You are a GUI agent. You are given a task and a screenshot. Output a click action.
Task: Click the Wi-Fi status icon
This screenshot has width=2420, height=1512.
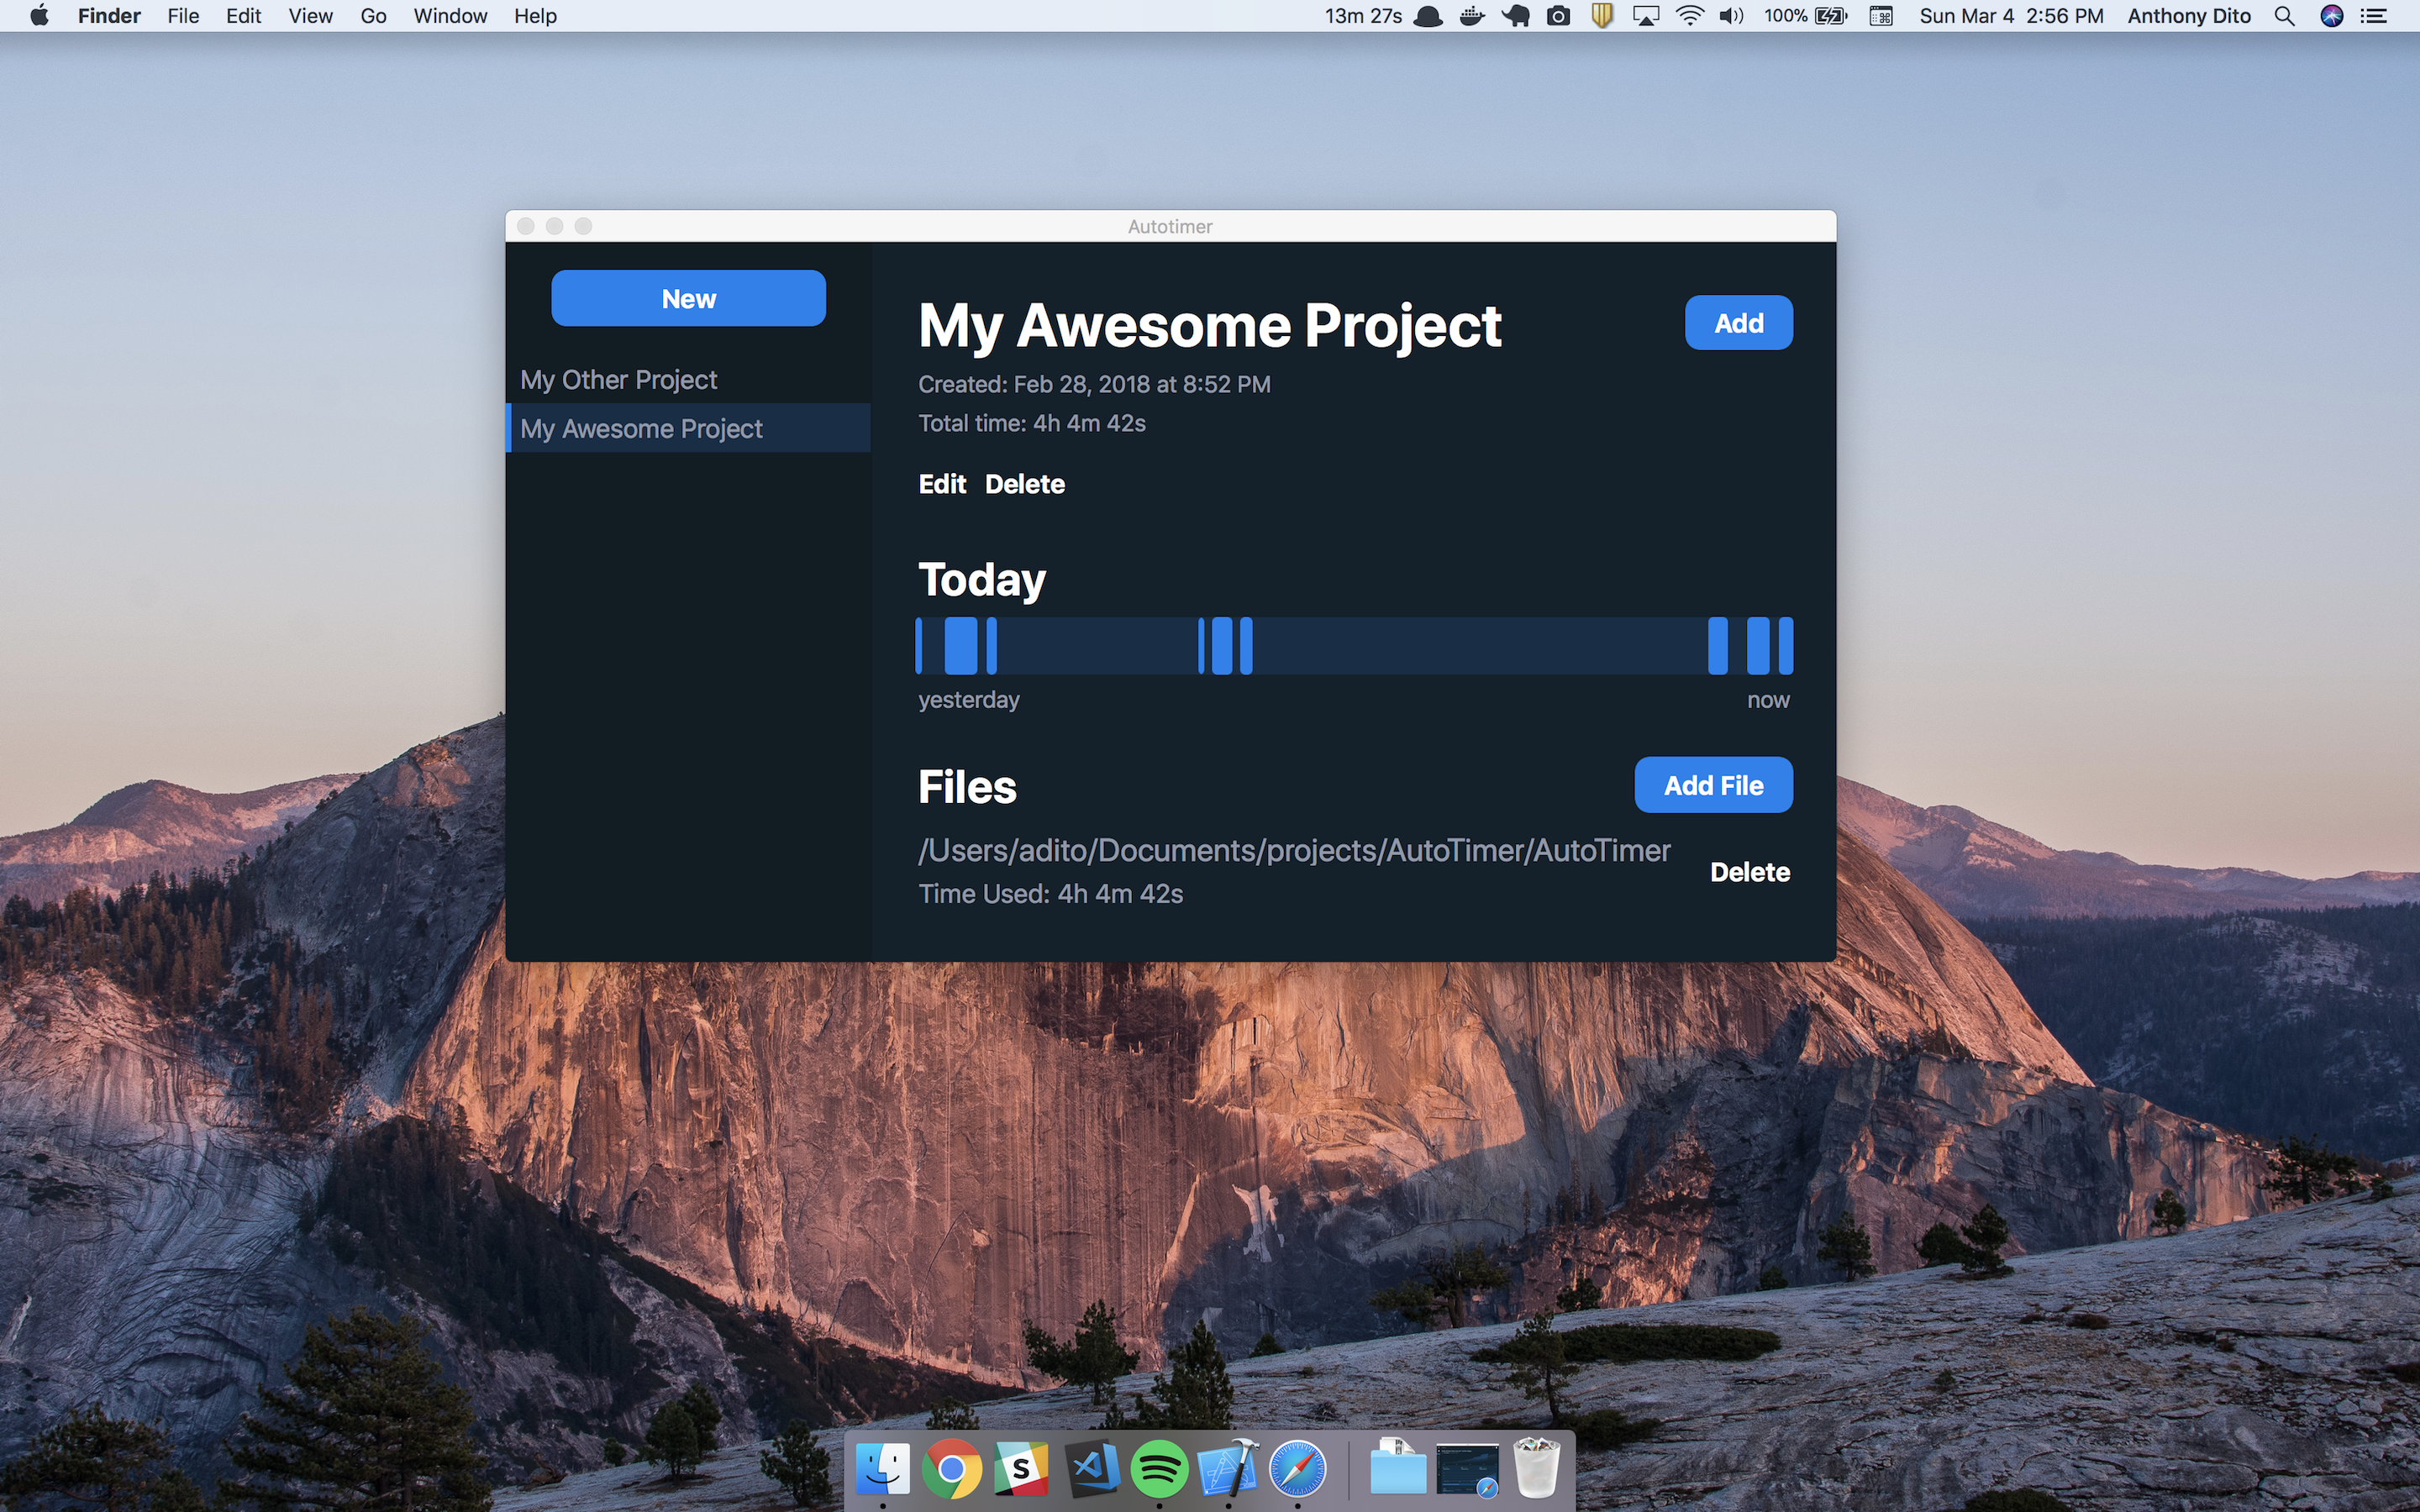coord(1689,16)
